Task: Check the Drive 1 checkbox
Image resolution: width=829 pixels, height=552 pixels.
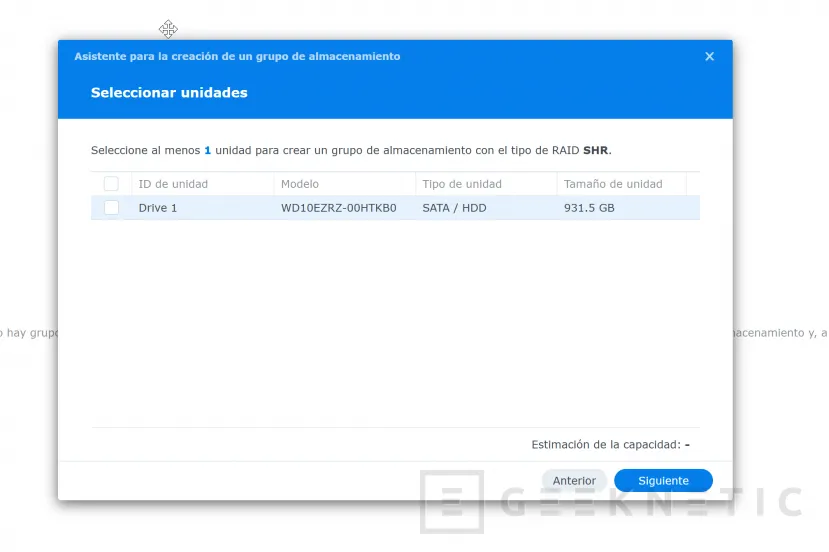Action: (111, 208)
